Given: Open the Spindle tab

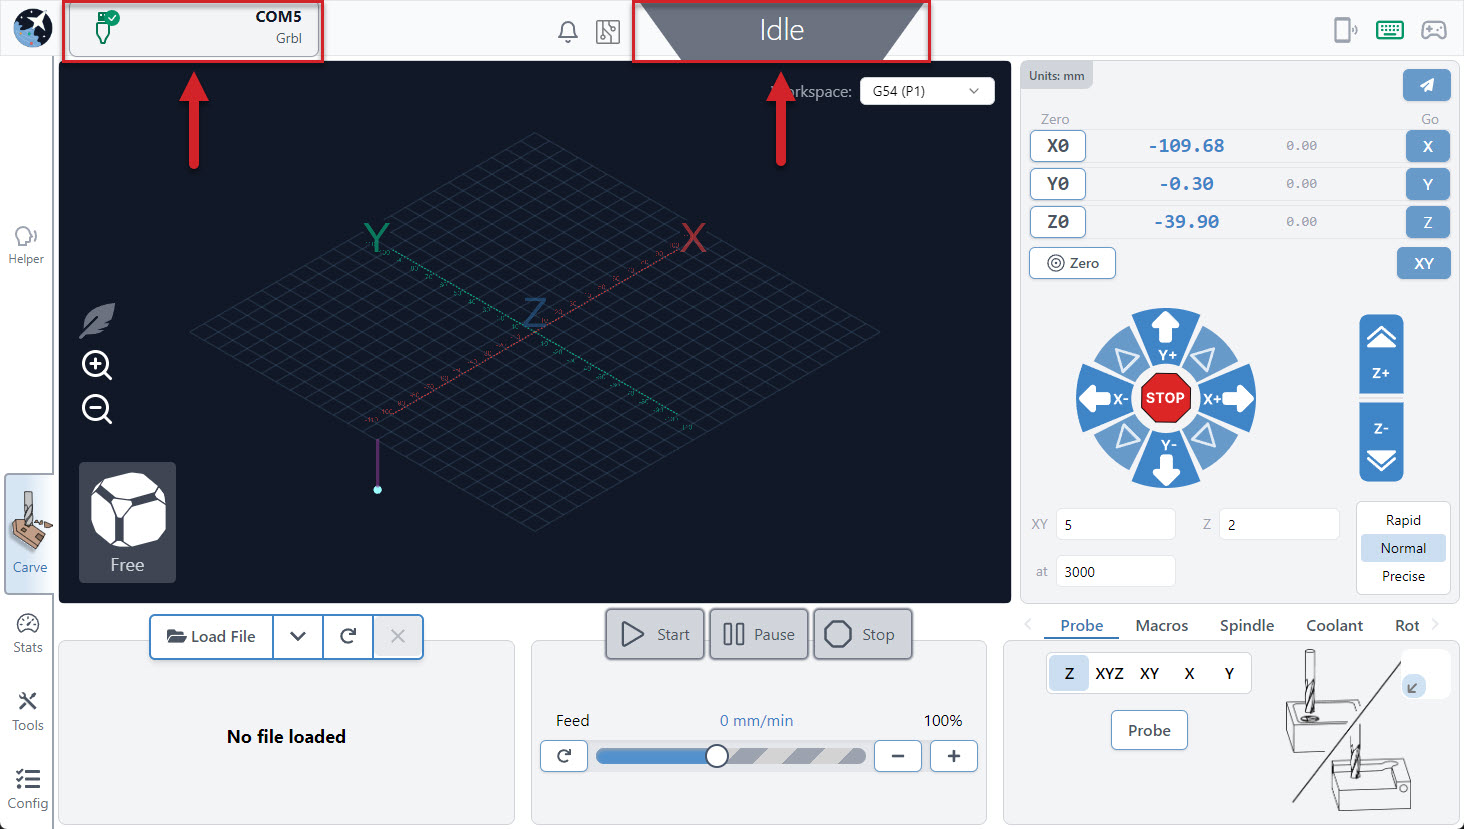Looking at the screenshot, I should coord(1246,625).
